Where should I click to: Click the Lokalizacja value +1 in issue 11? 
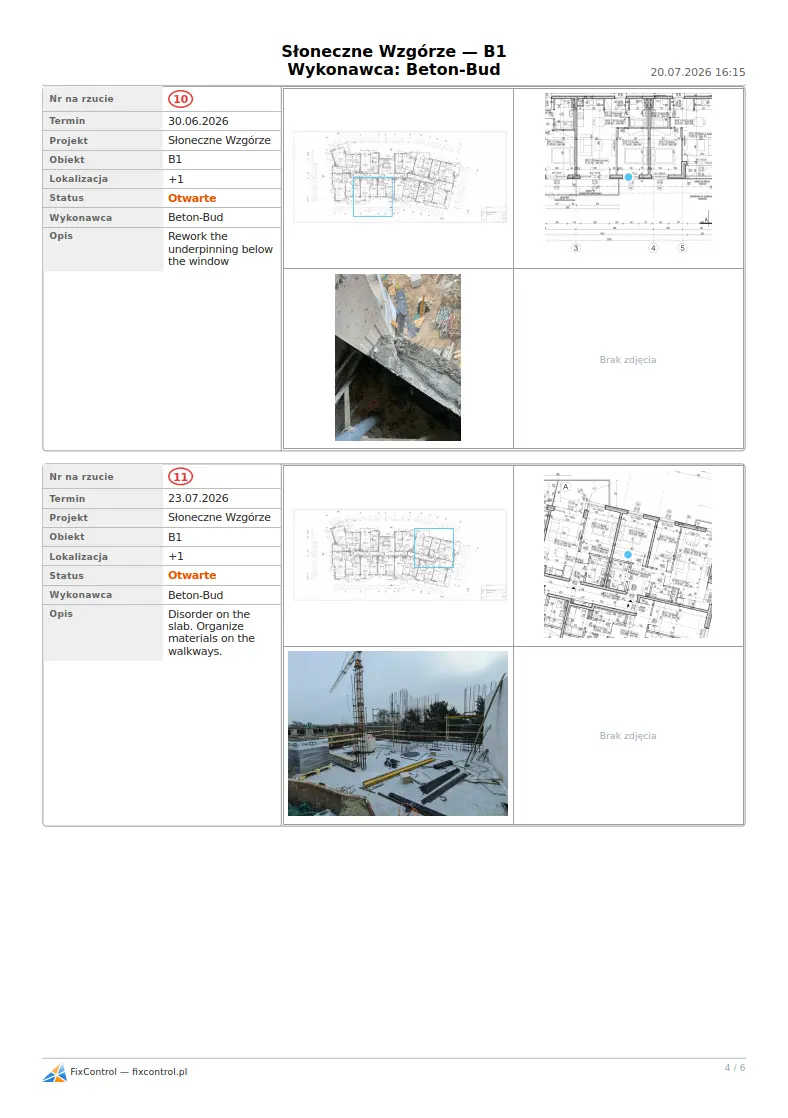pos(175,556)
